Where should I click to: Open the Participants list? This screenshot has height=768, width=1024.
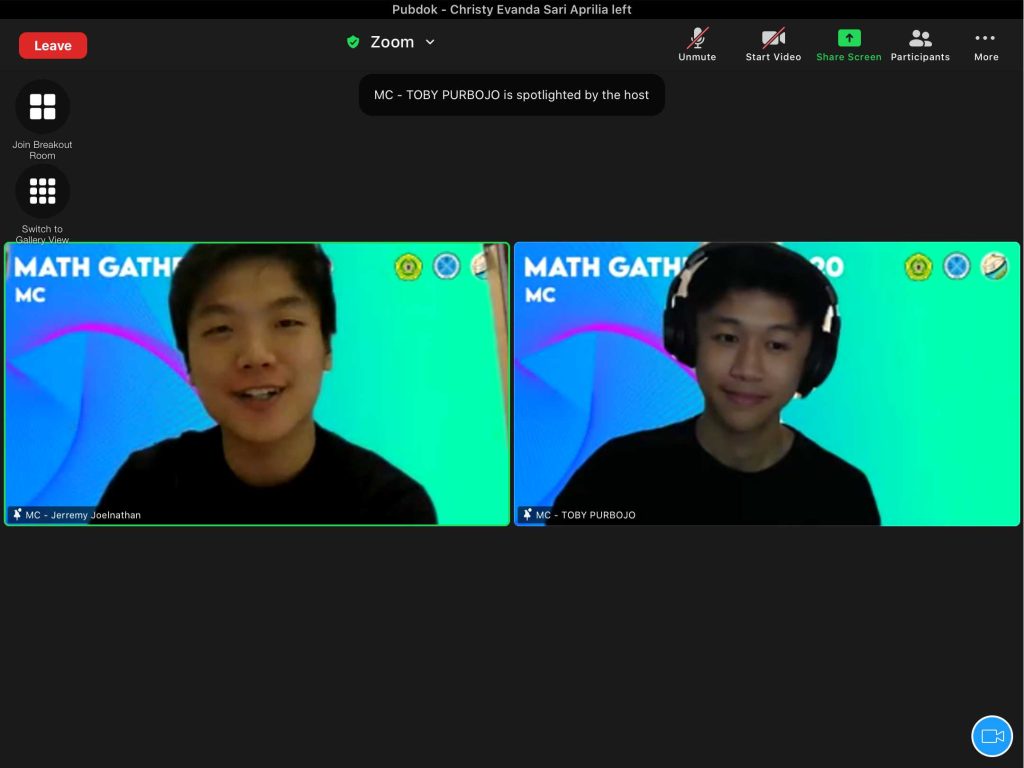(x=920, y=45)
